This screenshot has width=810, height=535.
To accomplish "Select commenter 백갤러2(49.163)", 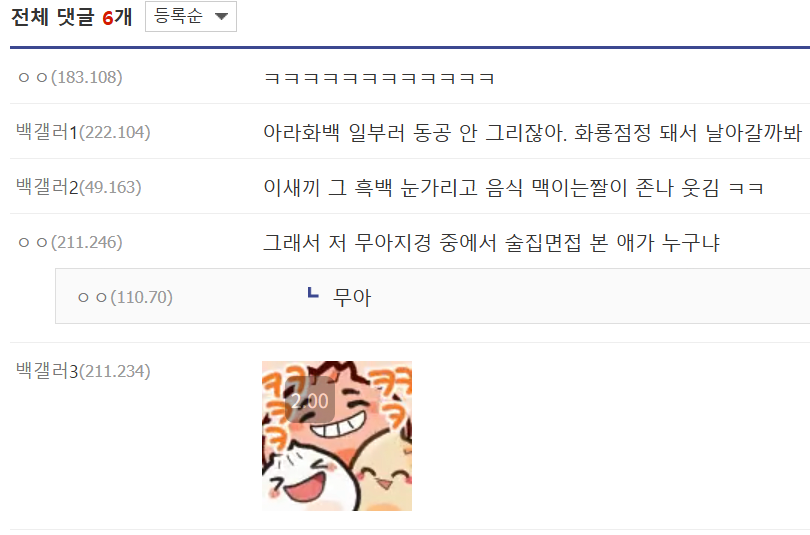I will 79,187.
